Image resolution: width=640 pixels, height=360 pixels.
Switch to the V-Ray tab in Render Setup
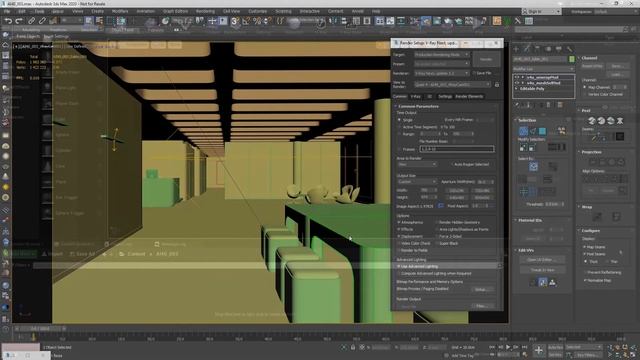[416, 96]
